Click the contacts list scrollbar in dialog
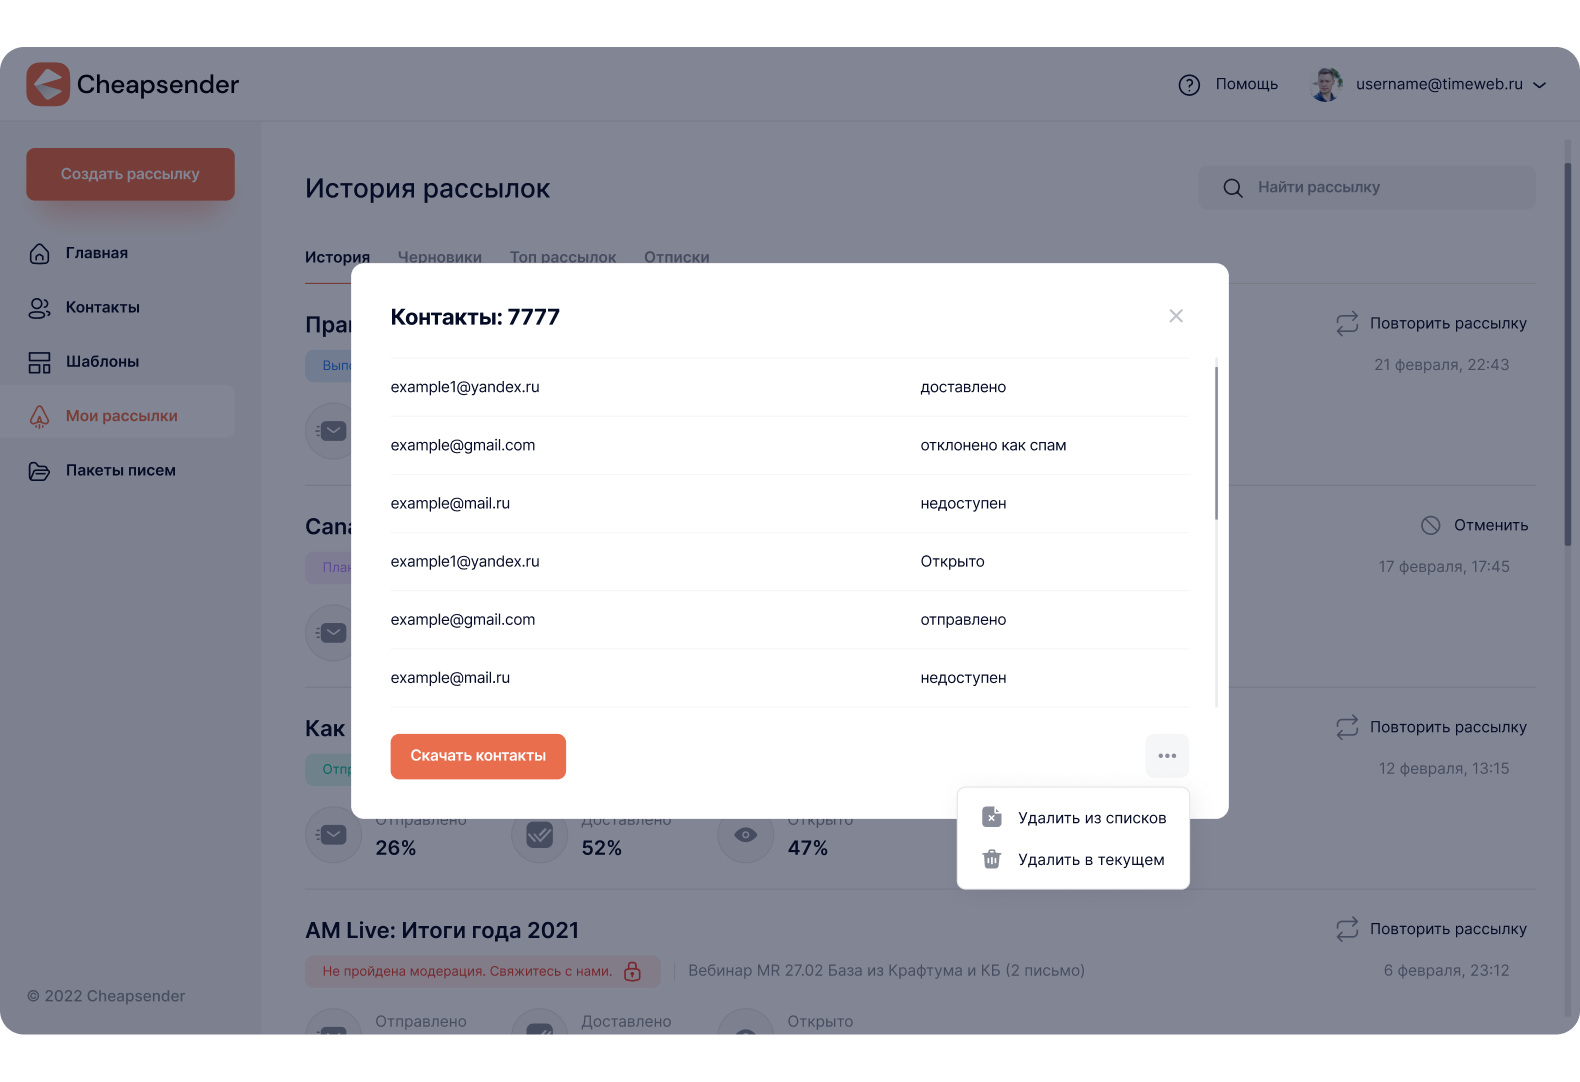The image size is (1580, 1082). (x=1216, y=443)
